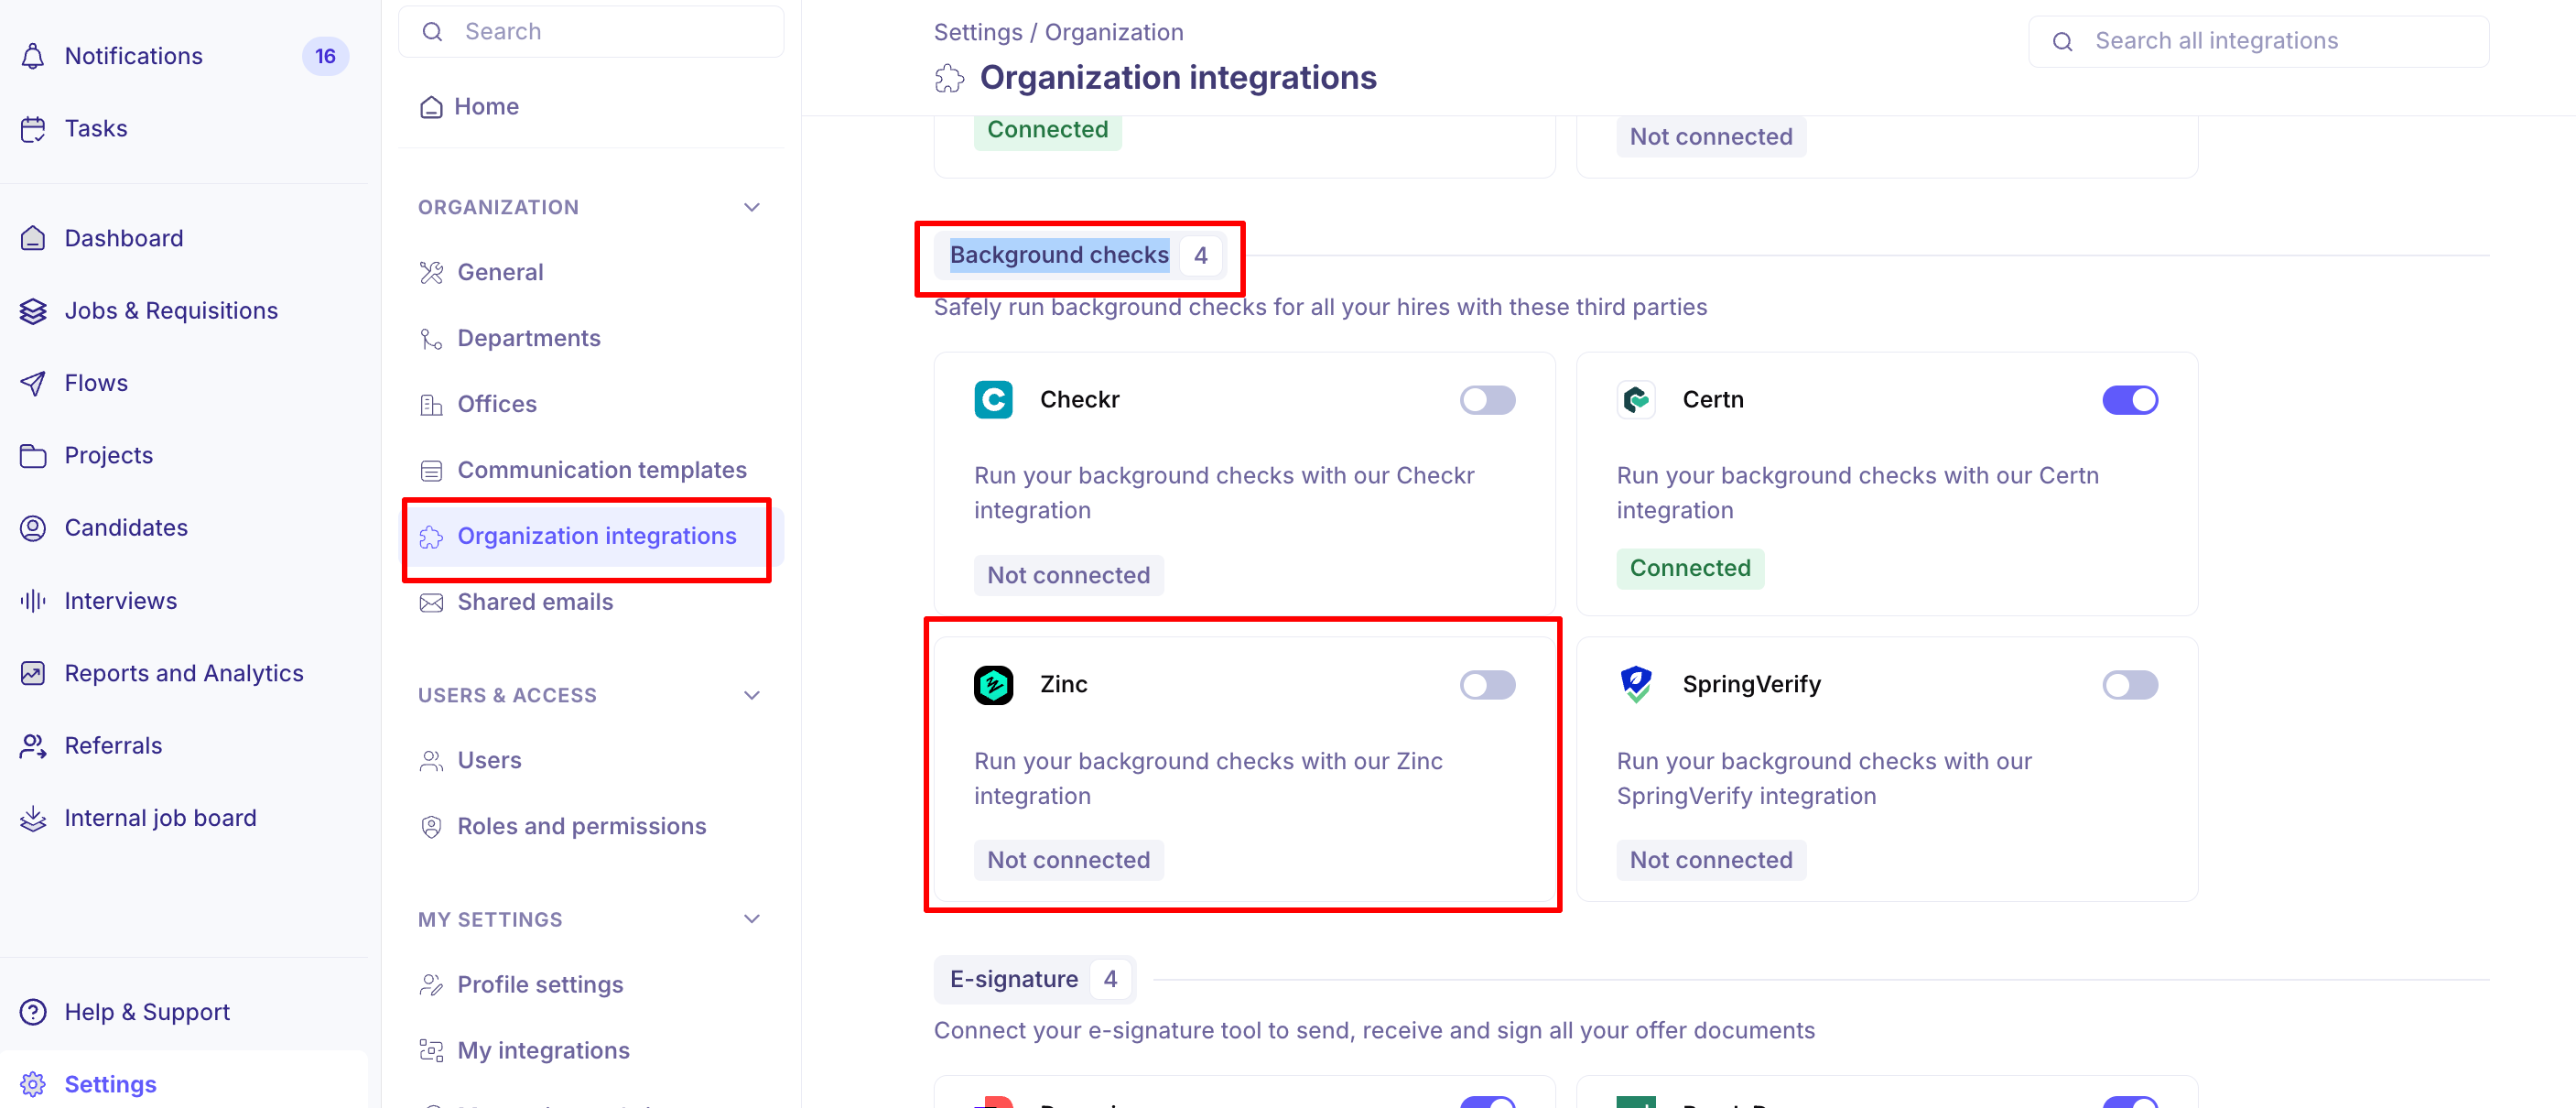Viewport: 2576px width, 1108px height.
Task: Click the Users icon under Users & Access
Action: [x=431, y=760]
